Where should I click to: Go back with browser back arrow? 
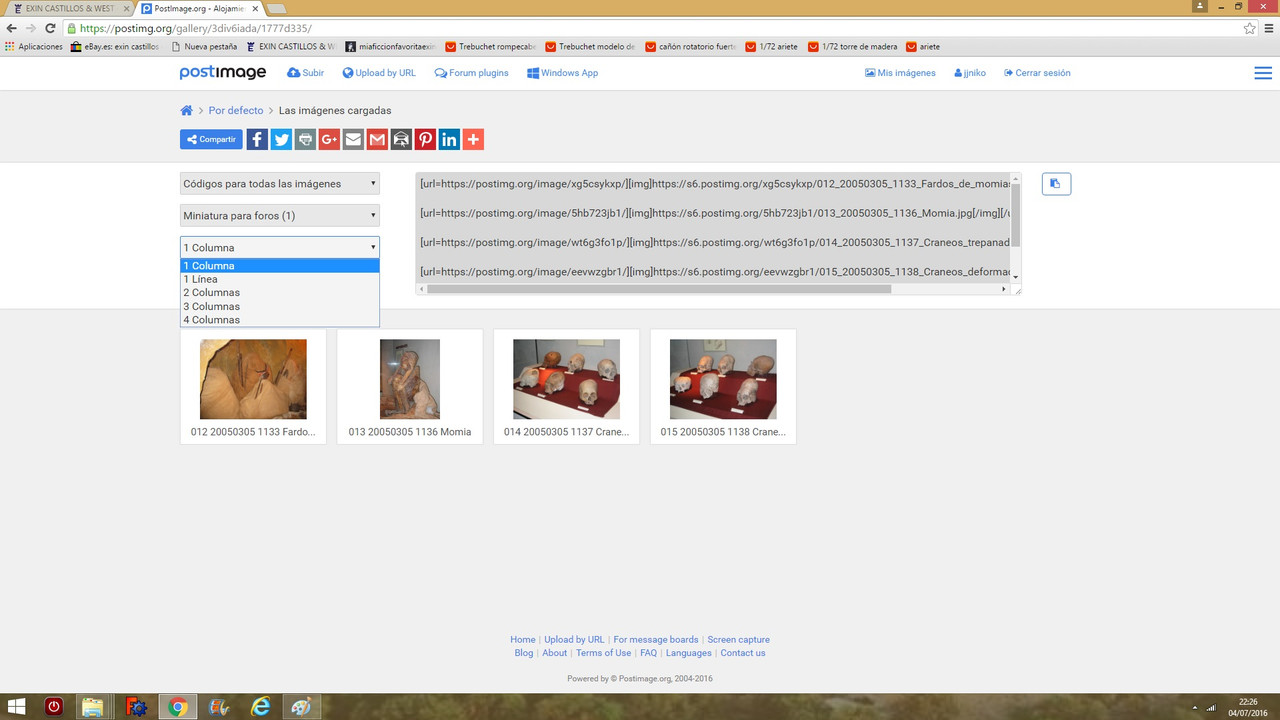coord(11,29)
